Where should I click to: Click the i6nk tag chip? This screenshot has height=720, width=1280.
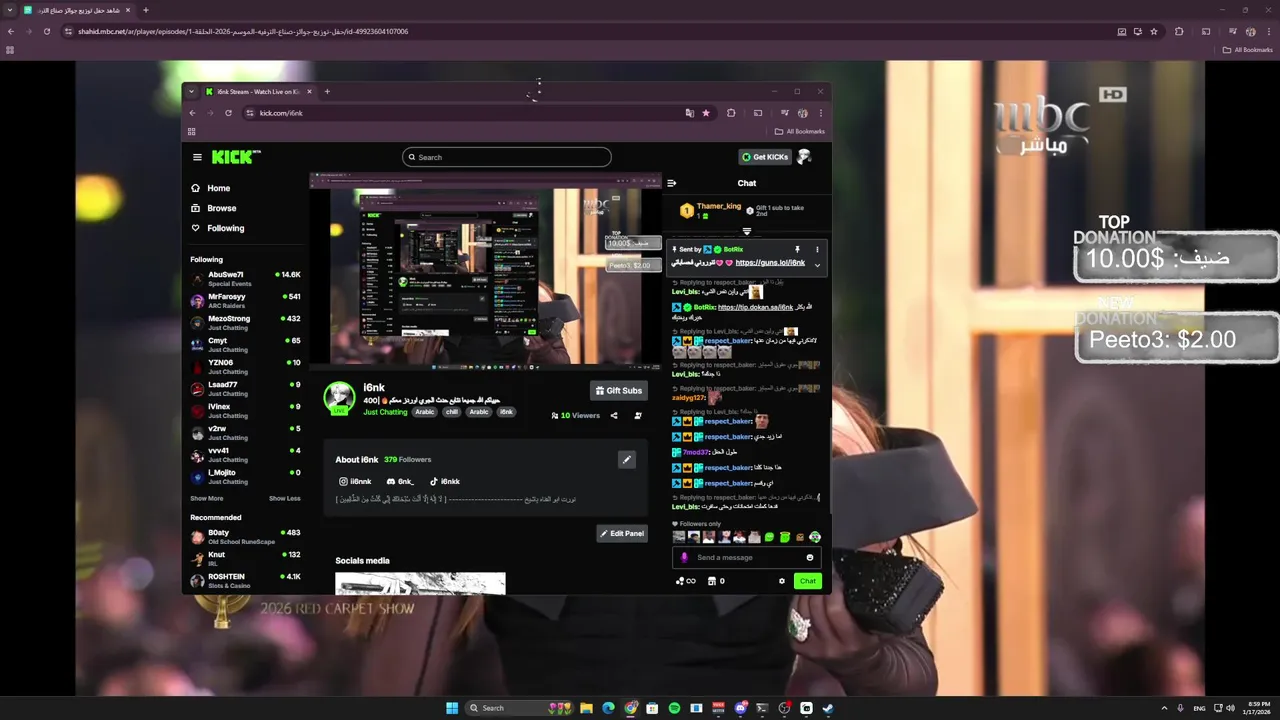click(x=506, y=412)
